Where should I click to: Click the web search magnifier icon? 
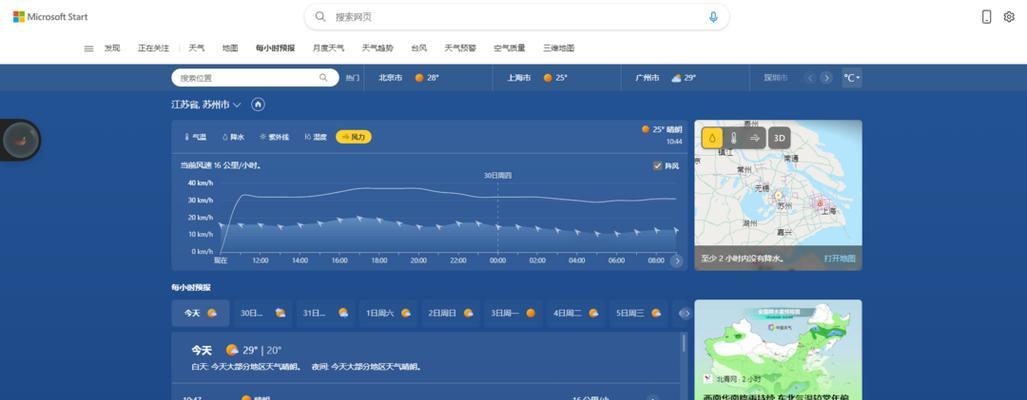(320, 17)
